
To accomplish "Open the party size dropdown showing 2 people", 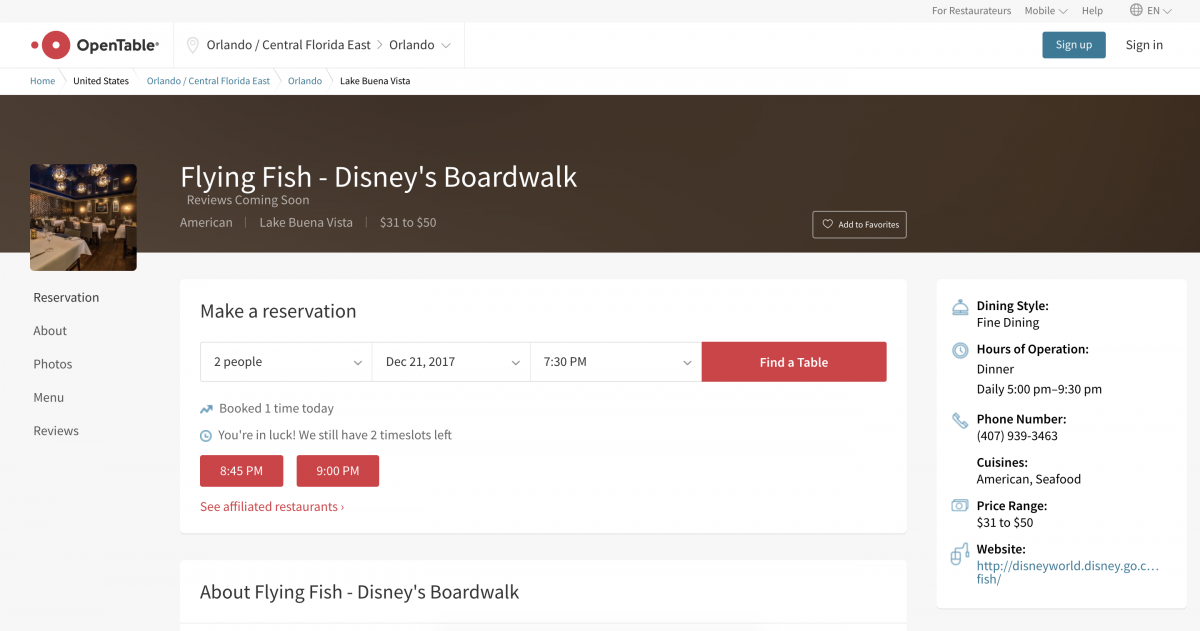I will 286,362.
